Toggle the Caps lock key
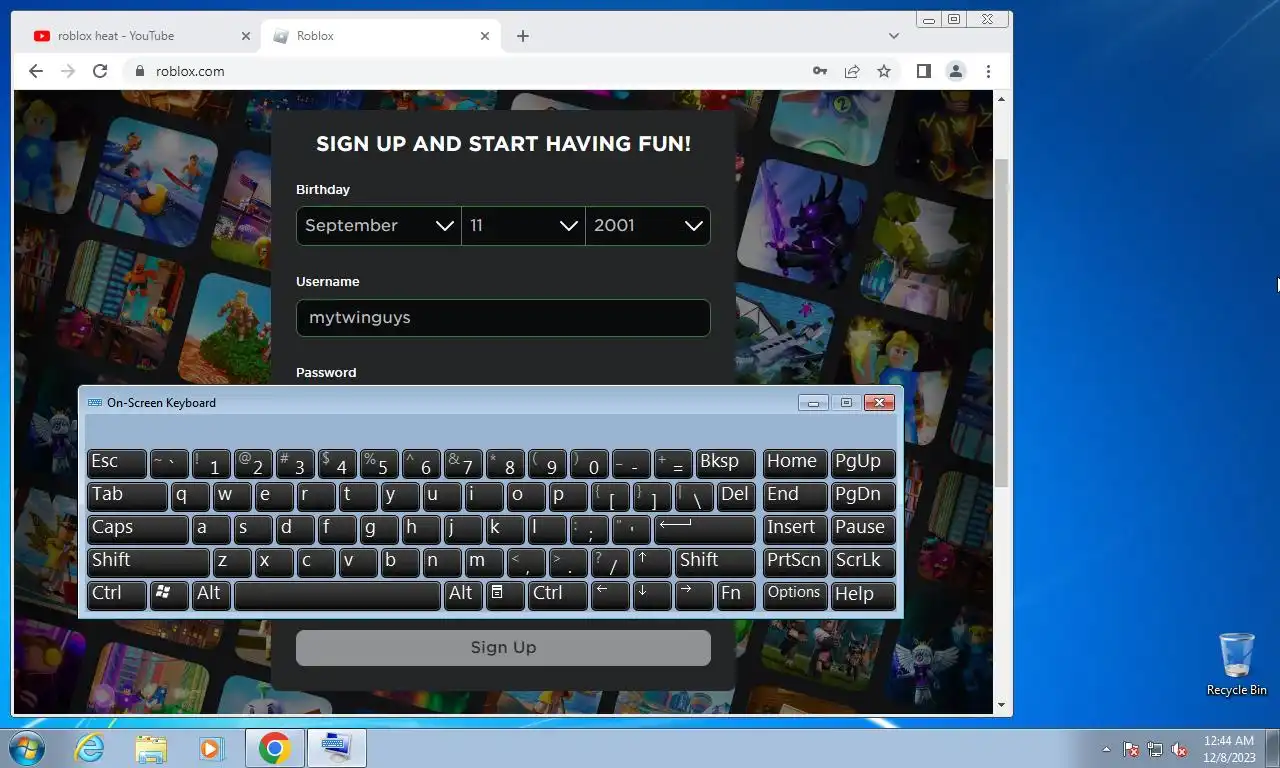Viewport: 1280px width, 768px height. 138,529
